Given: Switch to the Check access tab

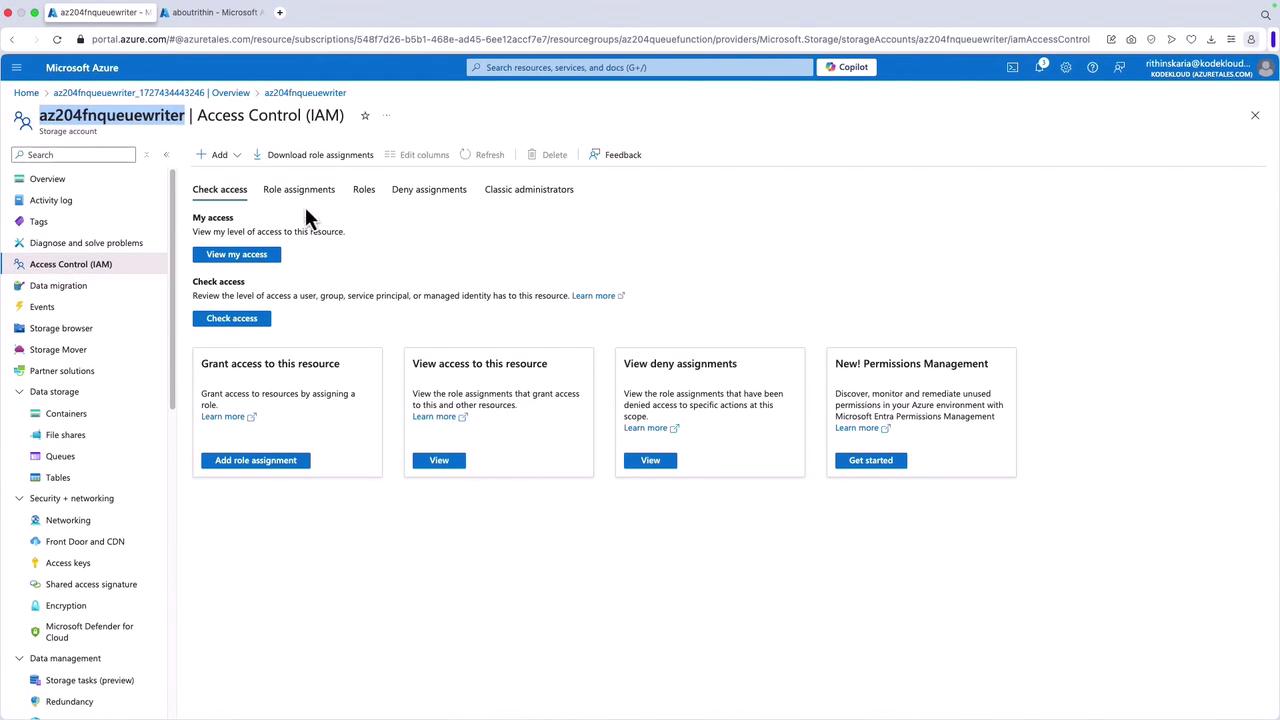Looking at the screenshot, I should 220,189.
